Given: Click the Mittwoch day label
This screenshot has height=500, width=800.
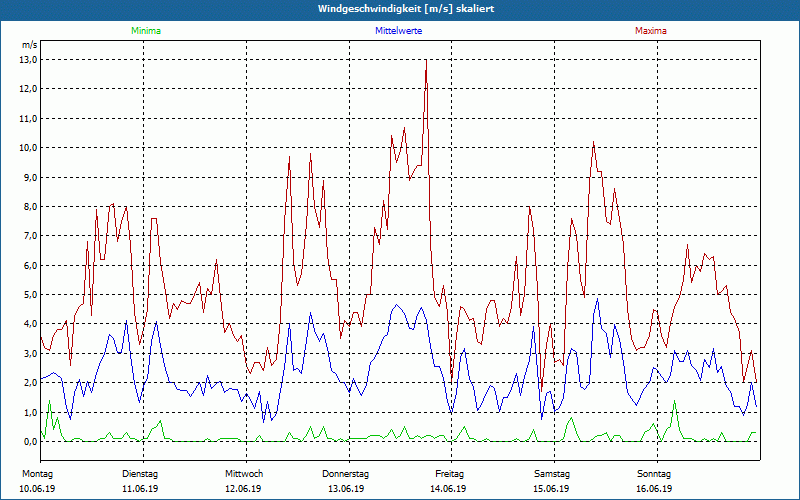Looking at the screenshot, I should pos(244,474).
